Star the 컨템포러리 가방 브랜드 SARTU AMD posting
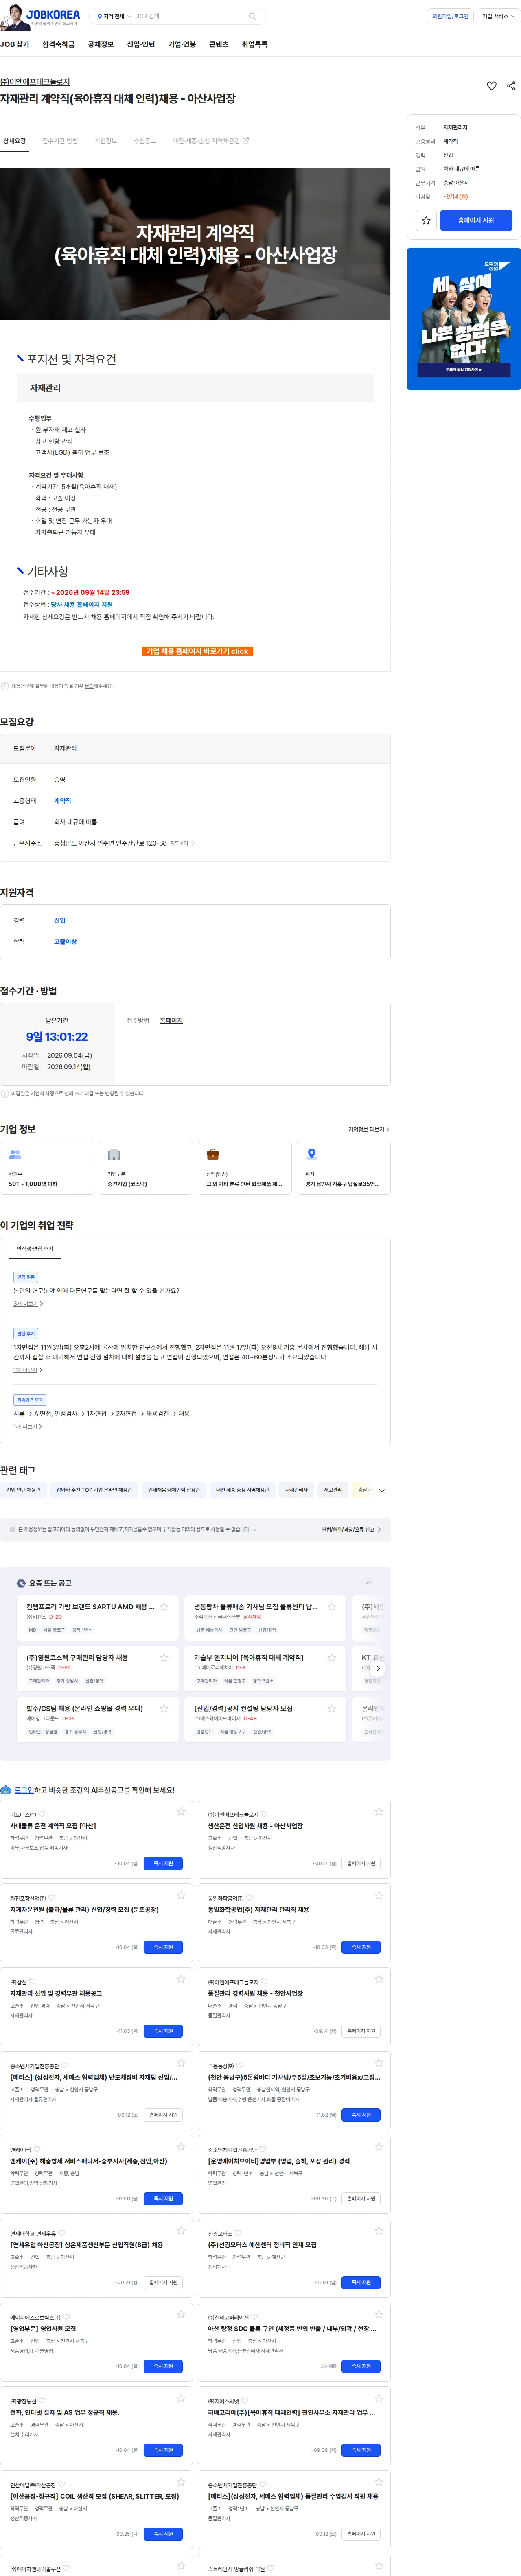The height and width of the screenshot is (2576, 521). pos(164,1607)
